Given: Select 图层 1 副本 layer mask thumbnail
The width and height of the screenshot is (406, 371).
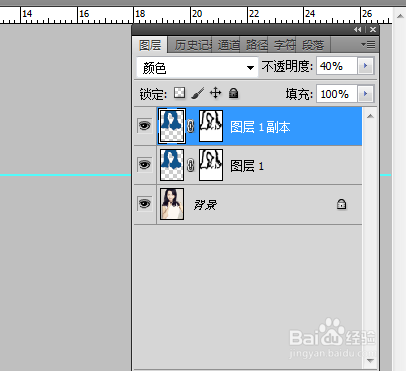Looking at the screenshot, I should [x=211, y=126].
